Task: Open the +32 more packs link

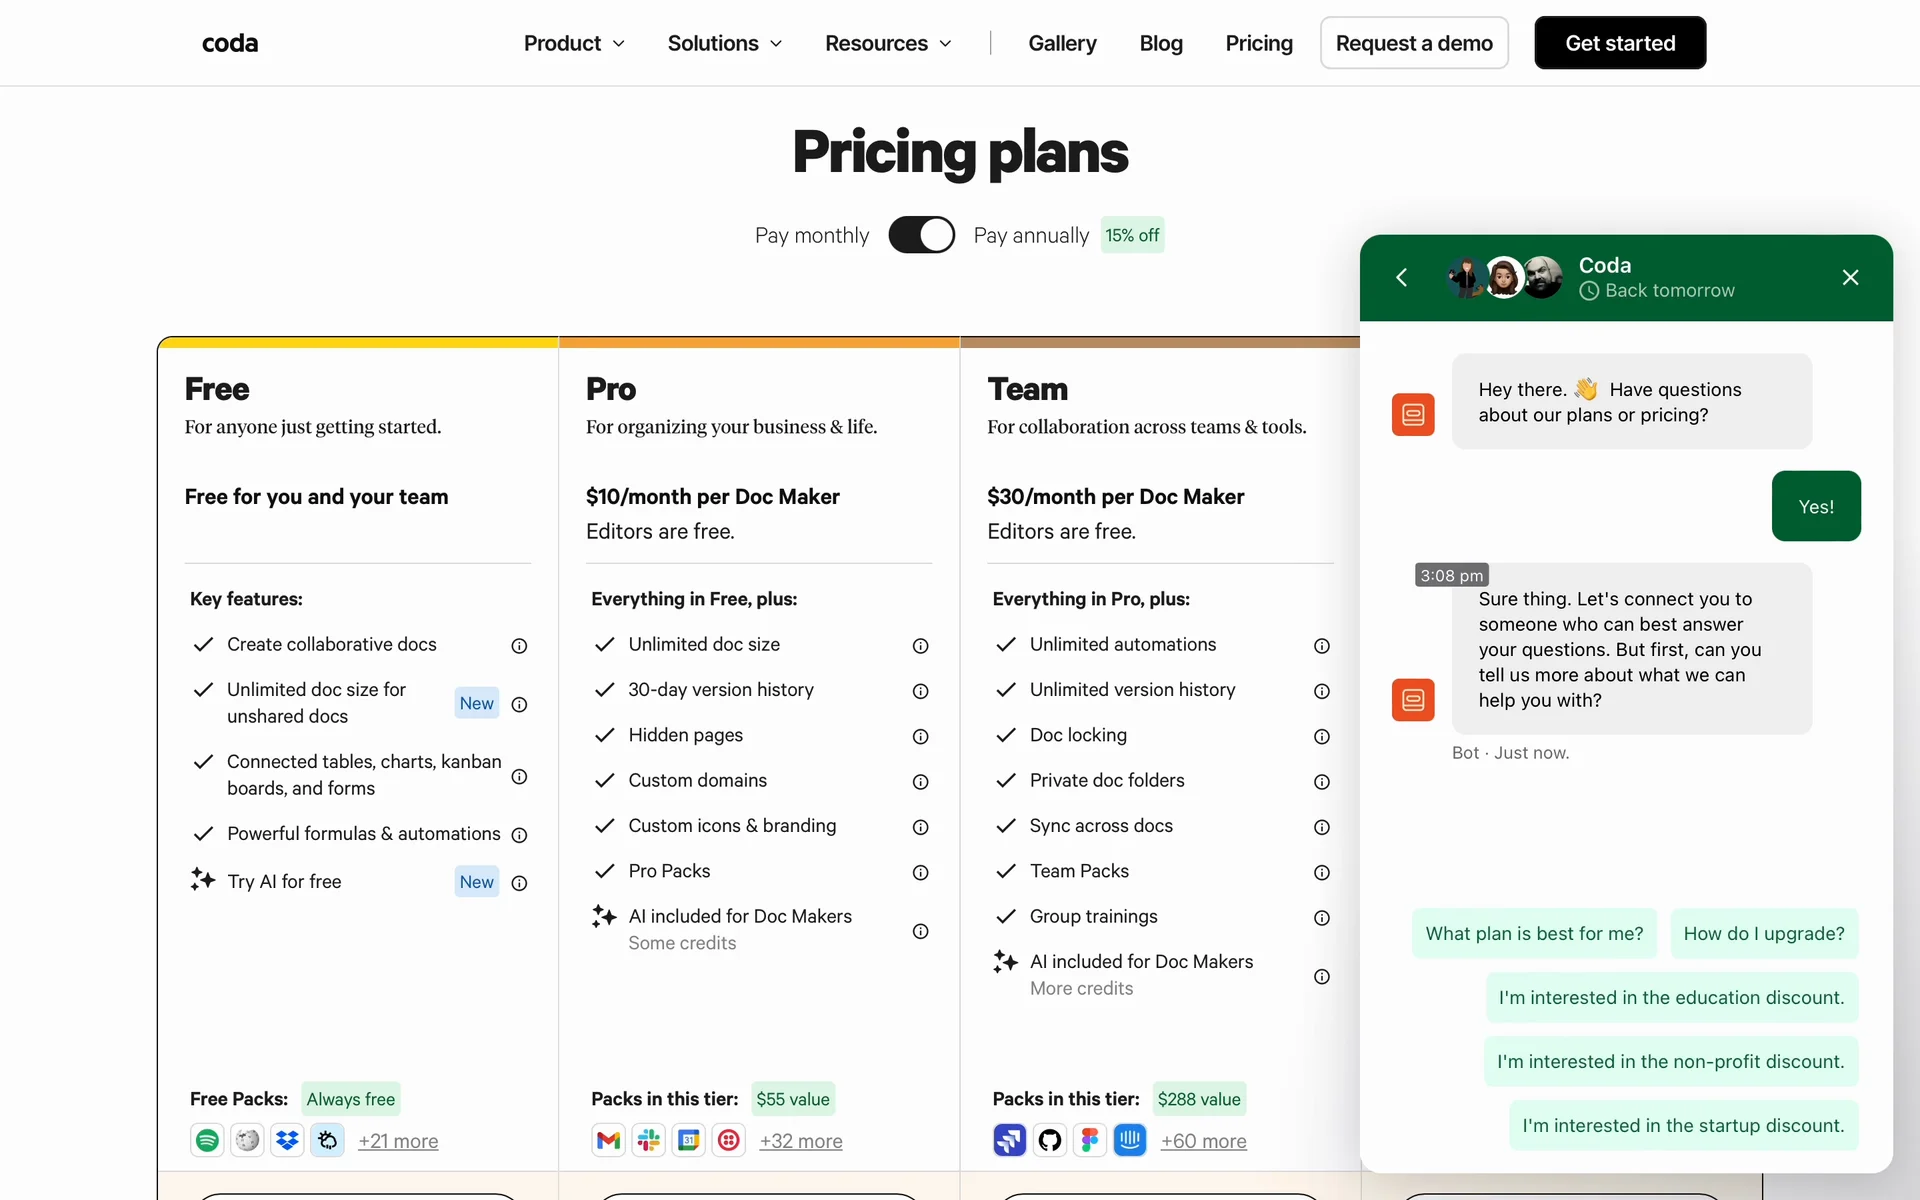Action: (x=800, y=1141)
